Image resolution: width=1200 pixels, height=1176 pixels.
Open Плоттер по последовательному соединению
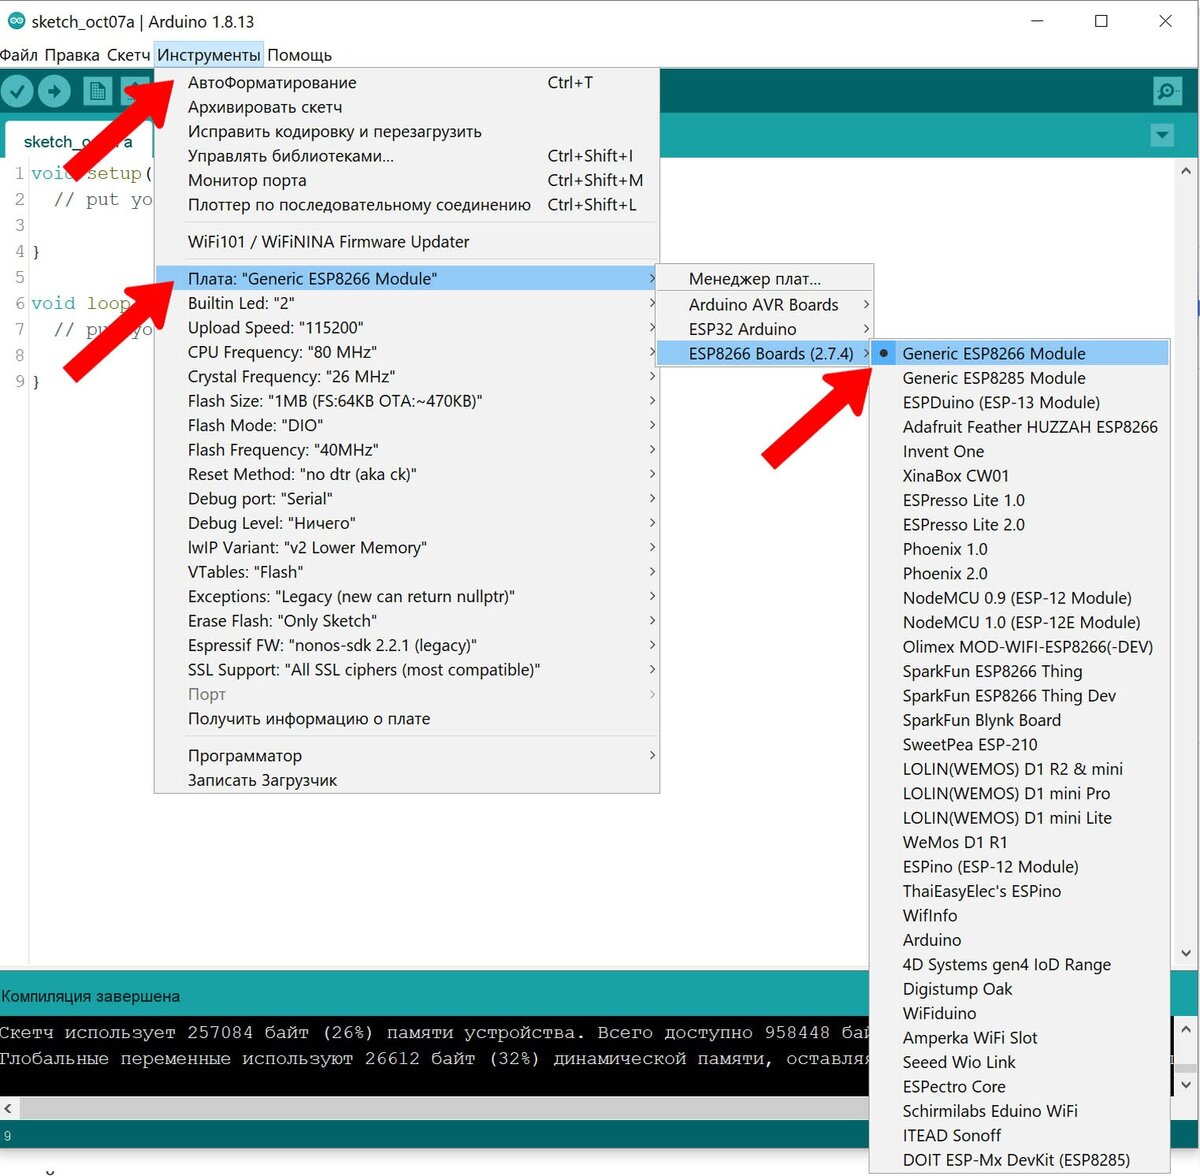(x=407, y=205)
